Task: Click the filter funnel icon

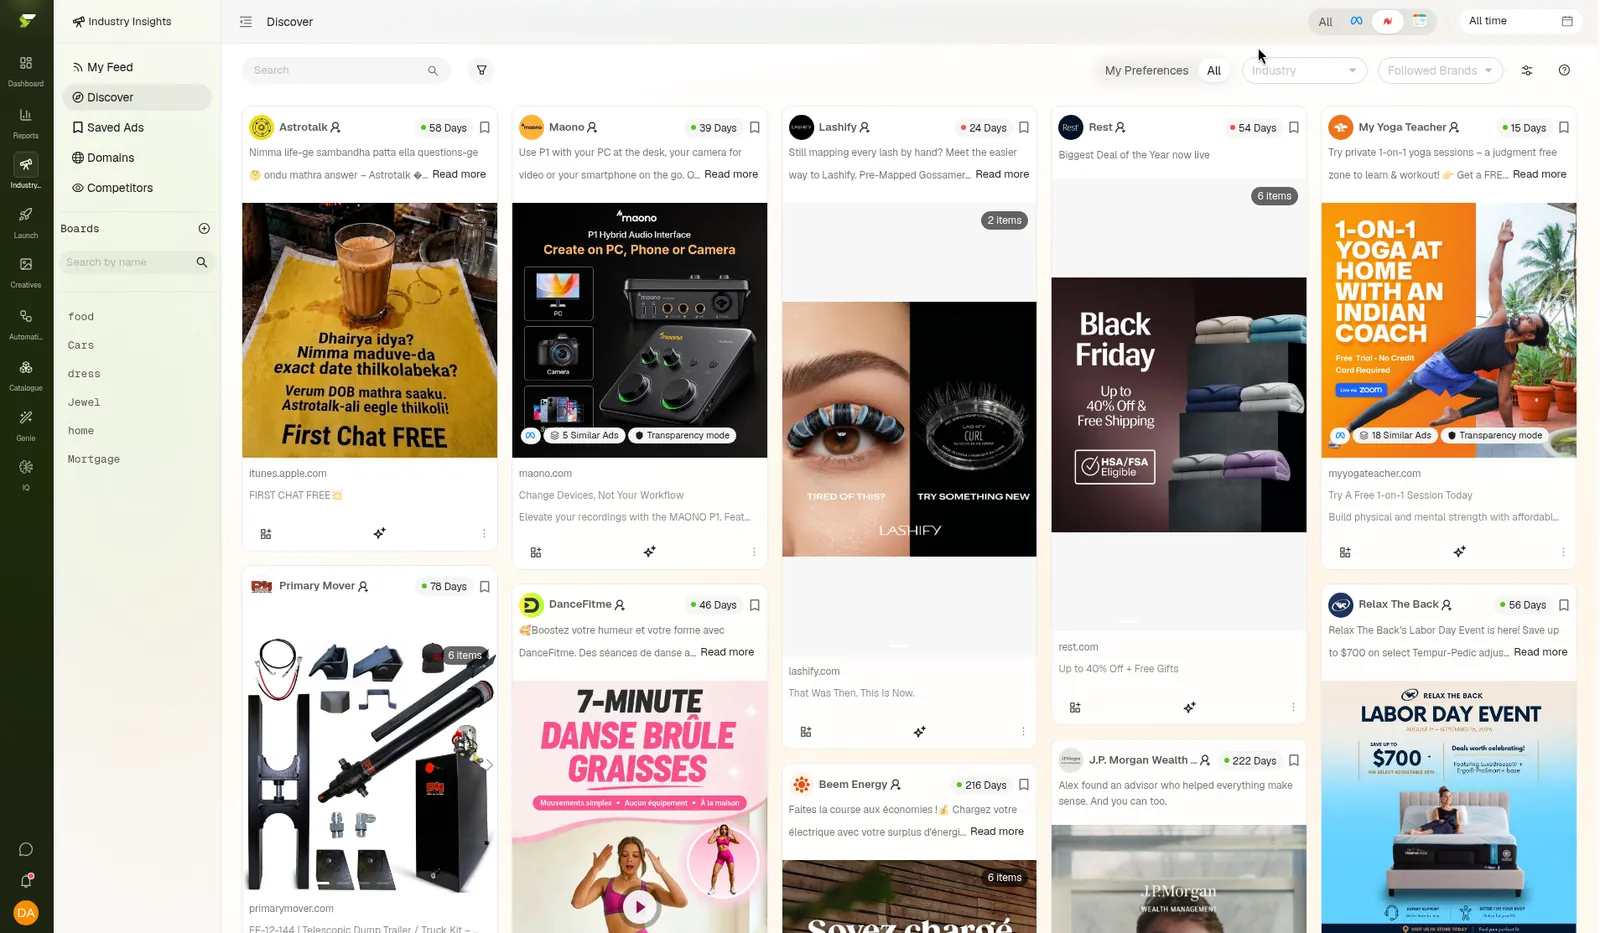Action: (482, 70)
